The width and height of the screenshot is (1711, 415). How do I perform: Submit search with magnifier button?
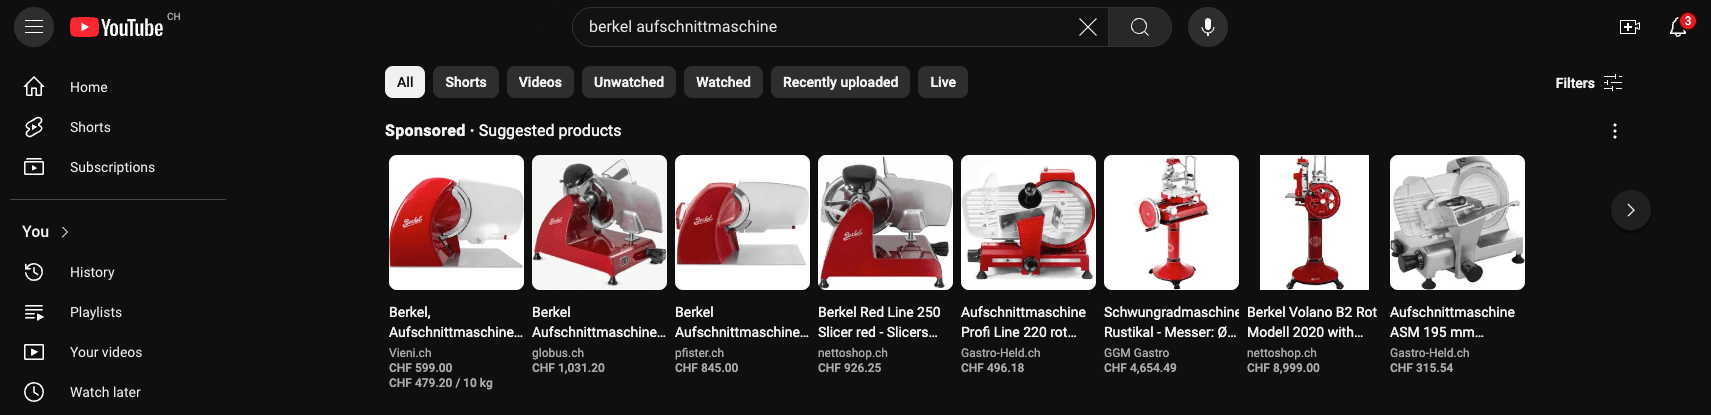(1140, 27)
